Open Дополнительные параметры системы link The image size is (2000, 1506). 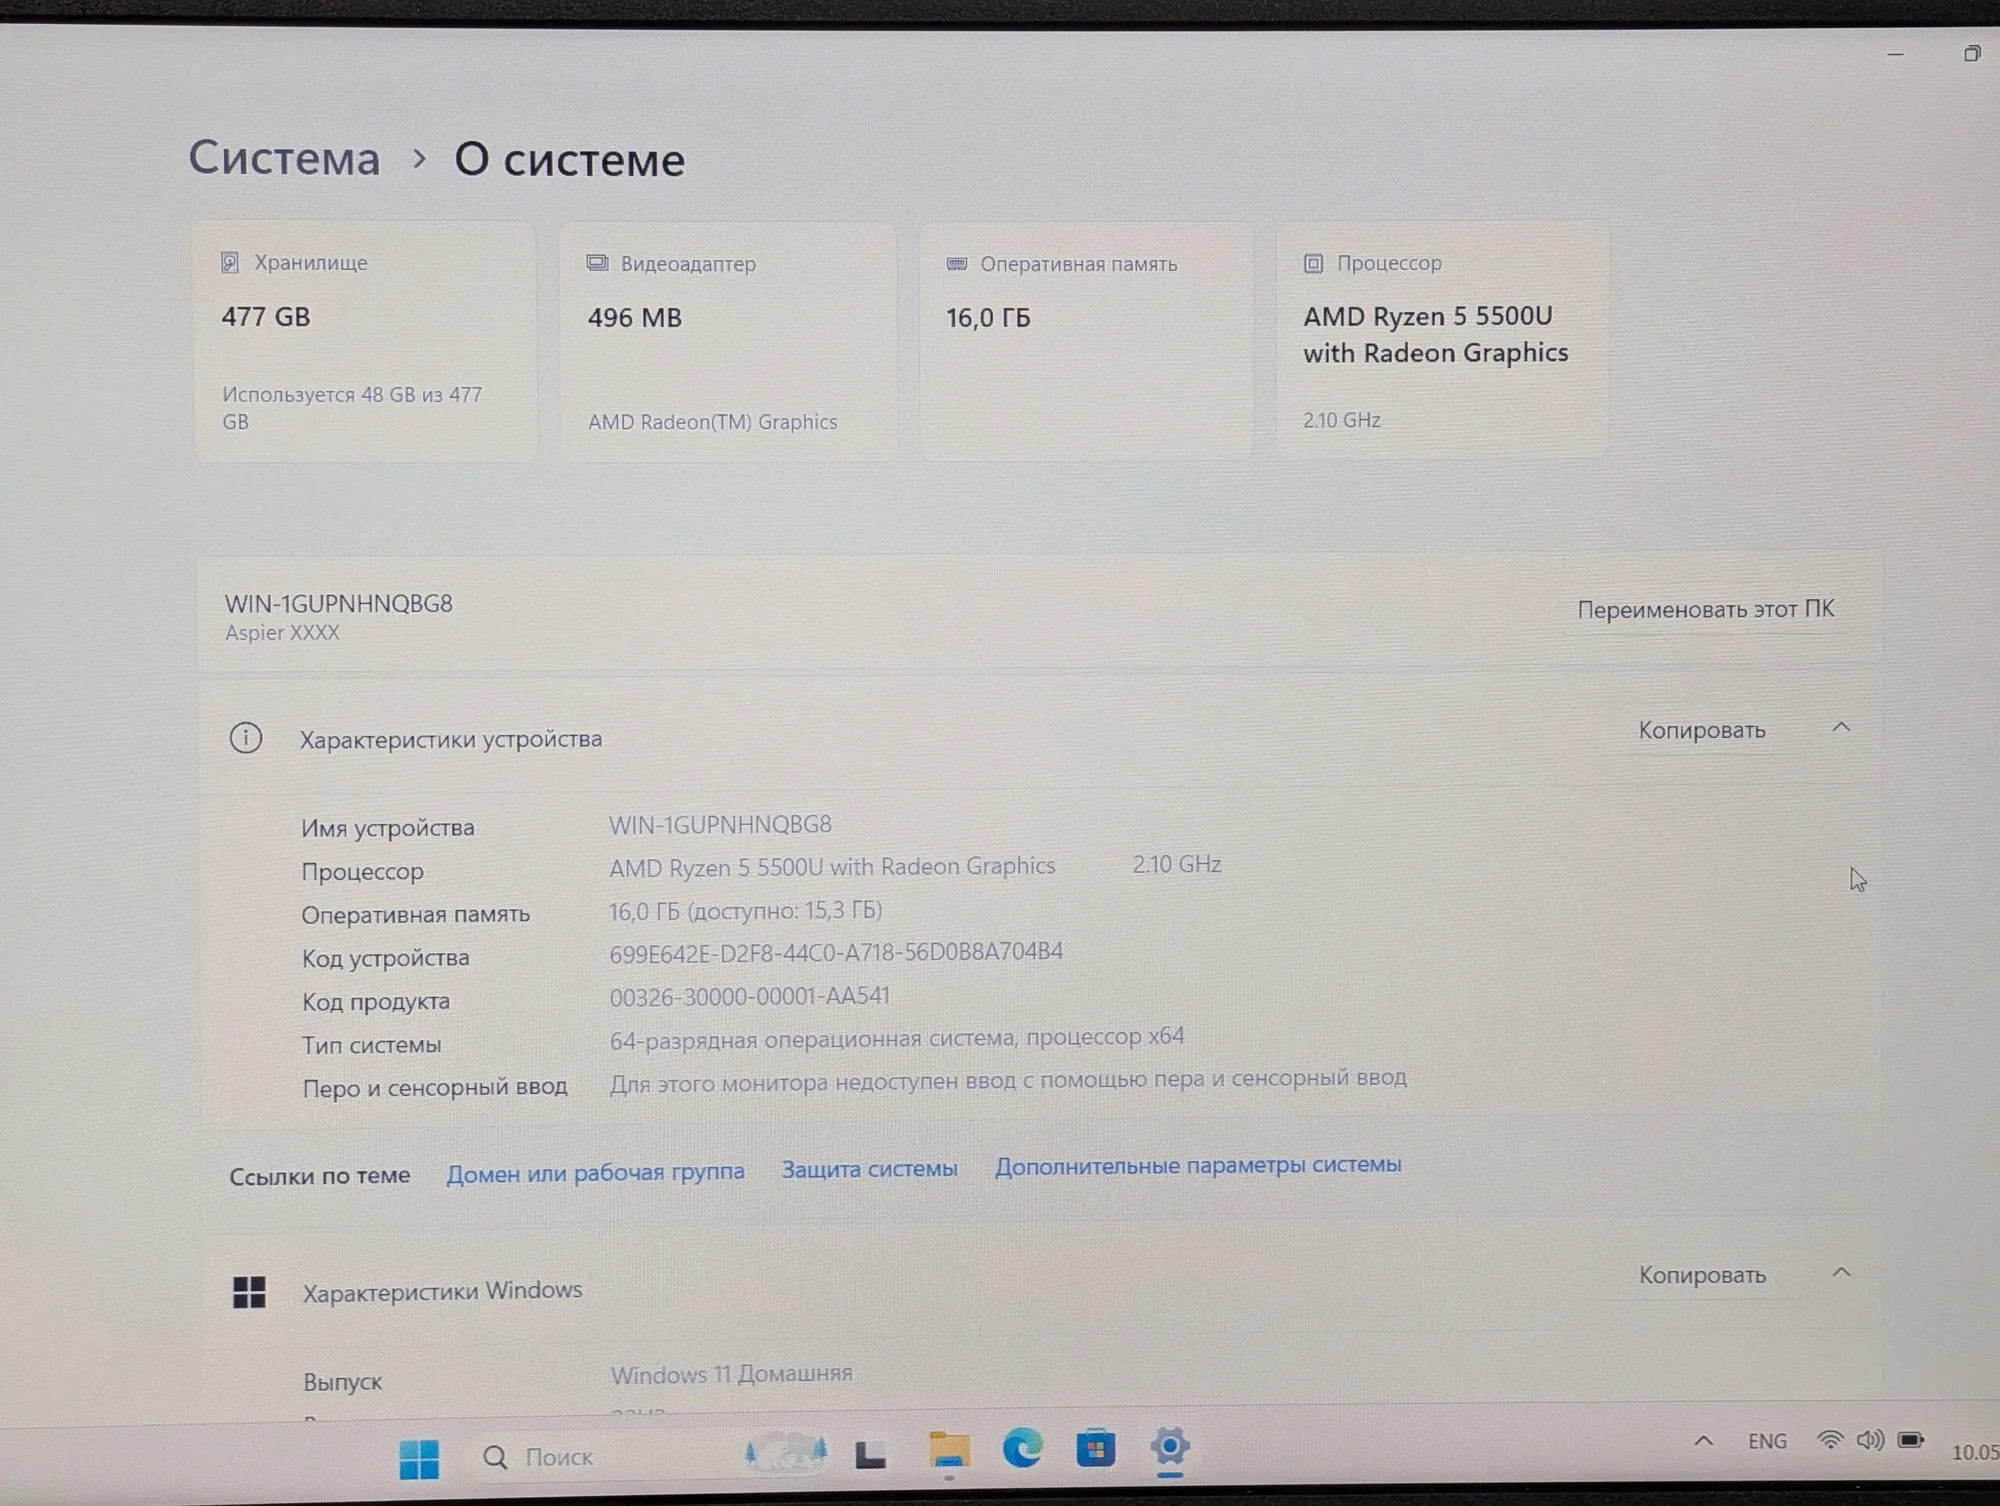pos(1198,1165)
